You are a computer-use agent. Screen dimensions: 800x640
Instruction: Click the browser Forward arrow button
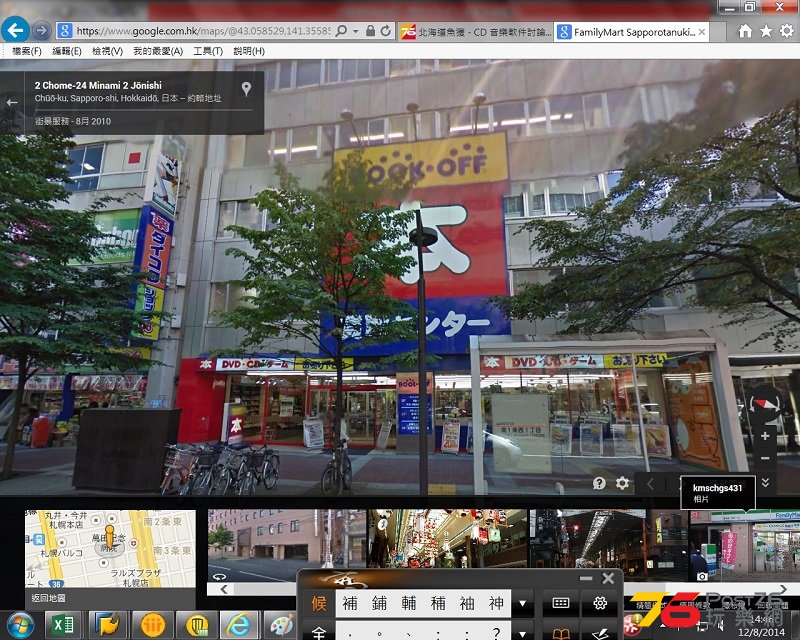[42, 31]
